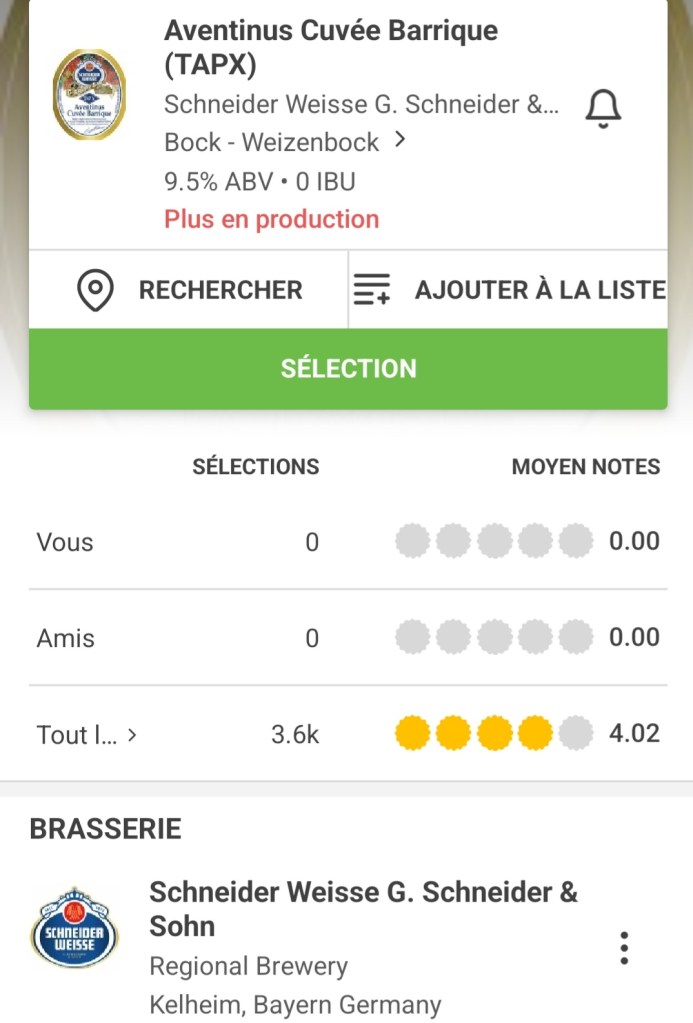The width and height of the screenshot is (693, 1023).
Task: Tap AJOUTER À LA LISTE
Action: click(x=540, y=290)
